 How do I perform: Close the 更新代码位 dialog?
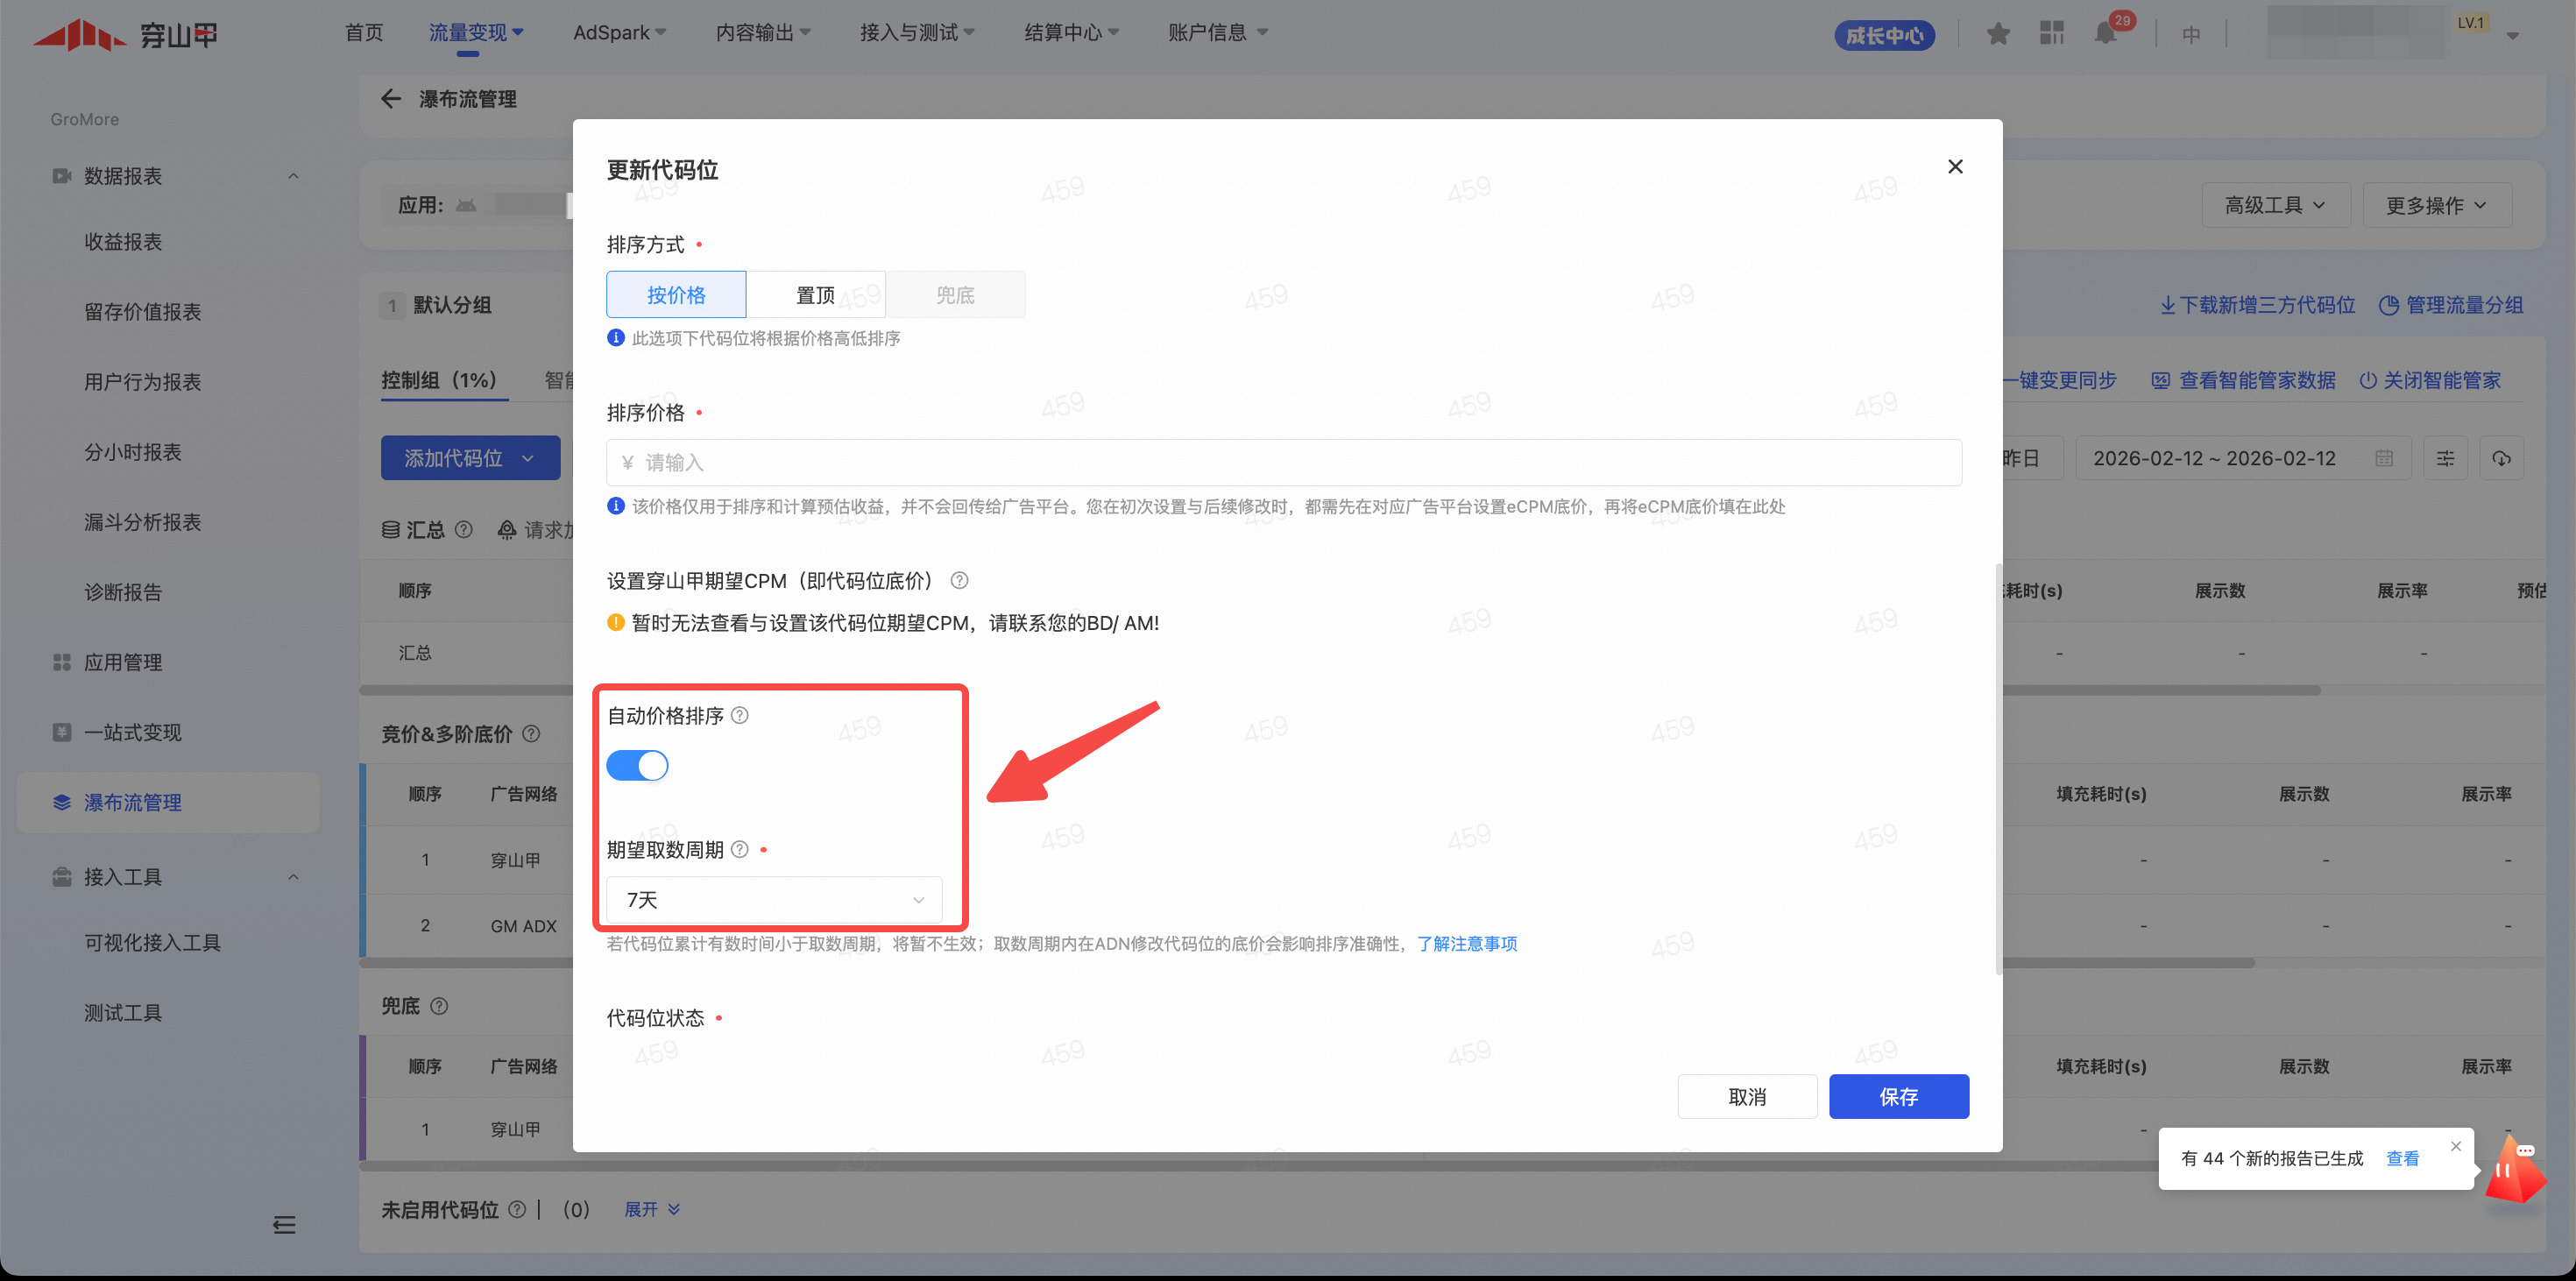[x=1955, y=167]
